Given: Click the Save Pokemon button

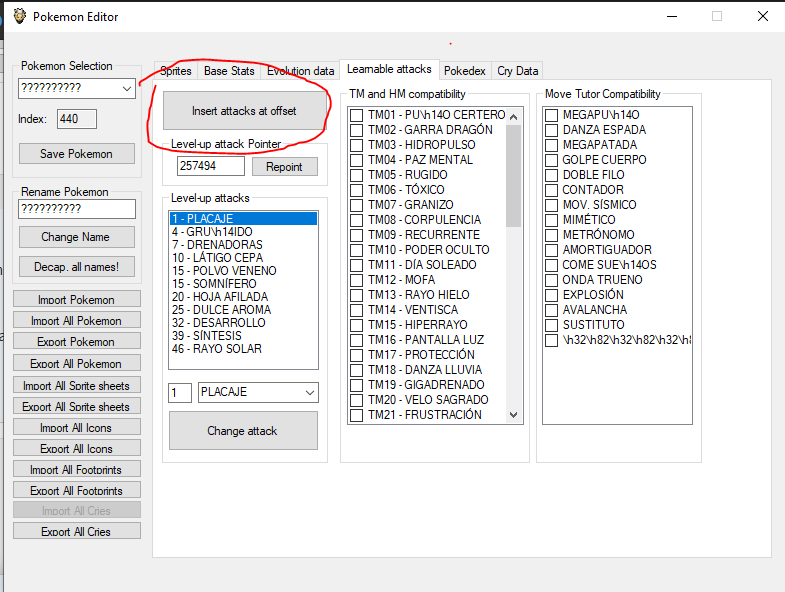Looking at the screenshot, I should (76, 154).
